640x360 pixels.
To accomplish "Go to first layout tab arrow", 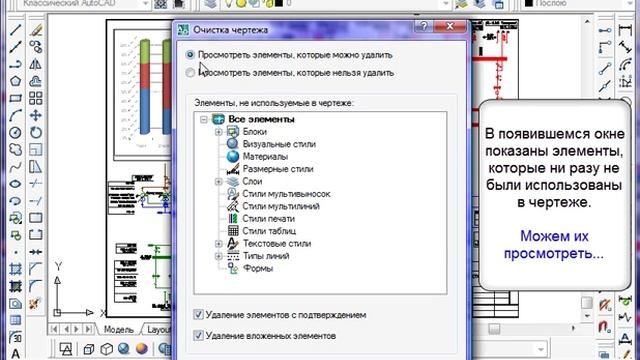I will pos(55,329).
